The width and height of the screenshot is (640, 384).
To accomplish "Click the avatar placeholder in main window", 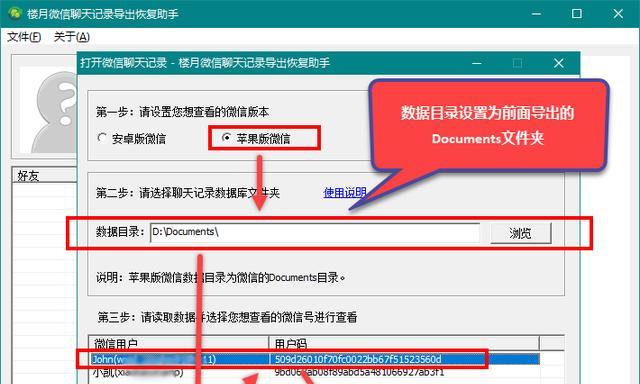I will (49, 110).
